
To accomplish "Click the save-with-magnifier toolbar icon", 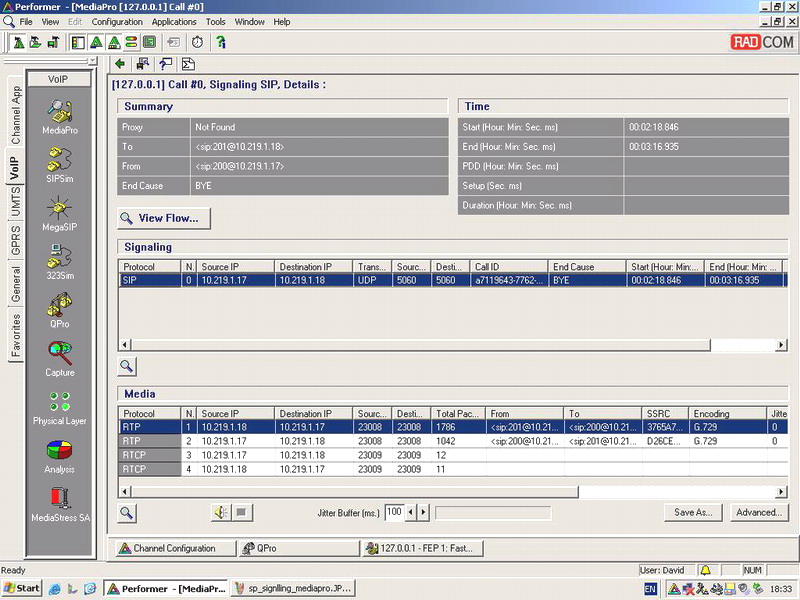I will tap(143, 64).
